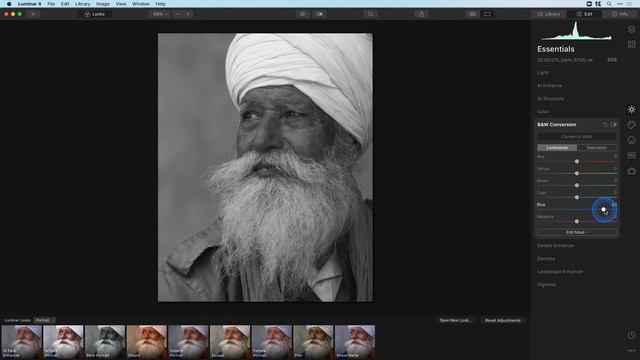Reset the B&W Conversion tool
The height and width of the screenshot is (360, 640).
[x=605, y=124]
